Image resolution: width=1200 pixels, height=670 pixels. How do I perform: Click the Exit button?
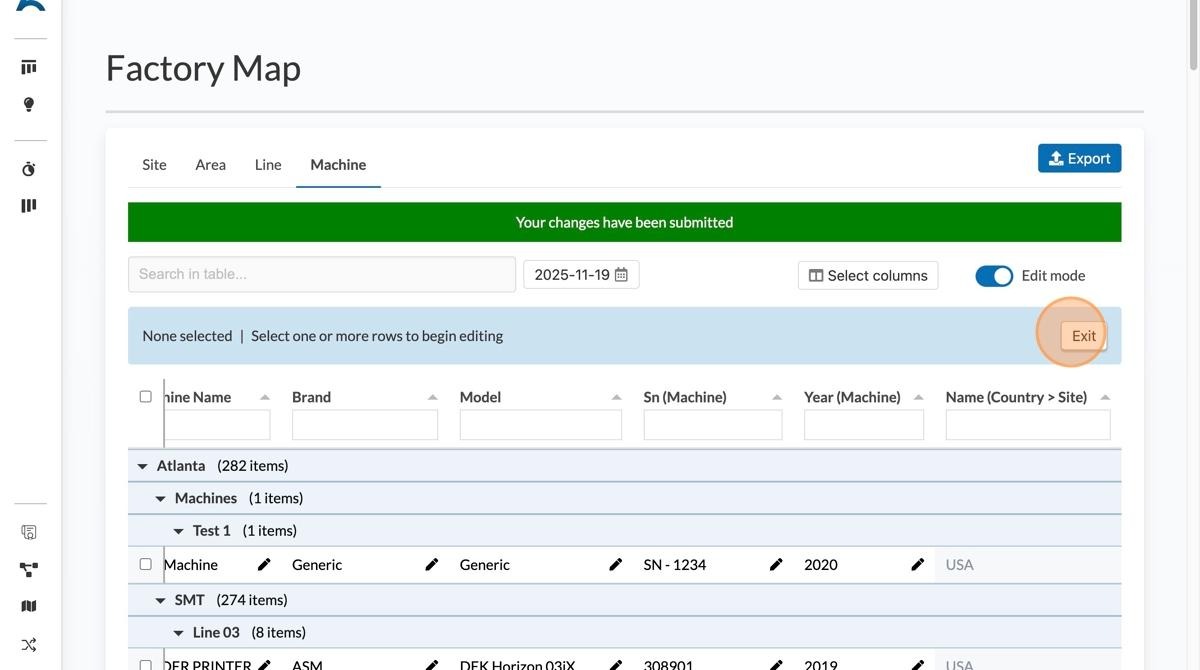(1083, 336)
